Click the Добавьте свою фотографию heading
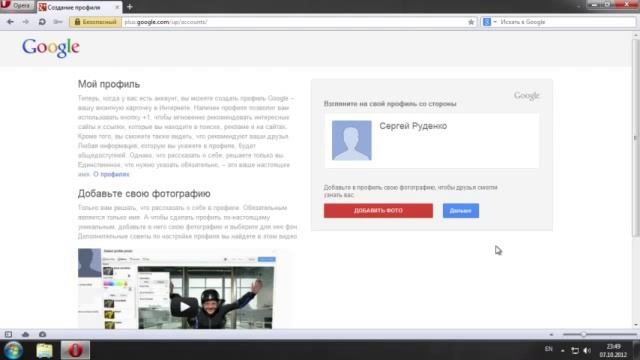Image resolution: width=640 pixels, height=360 pixels. tap(144, 193)
